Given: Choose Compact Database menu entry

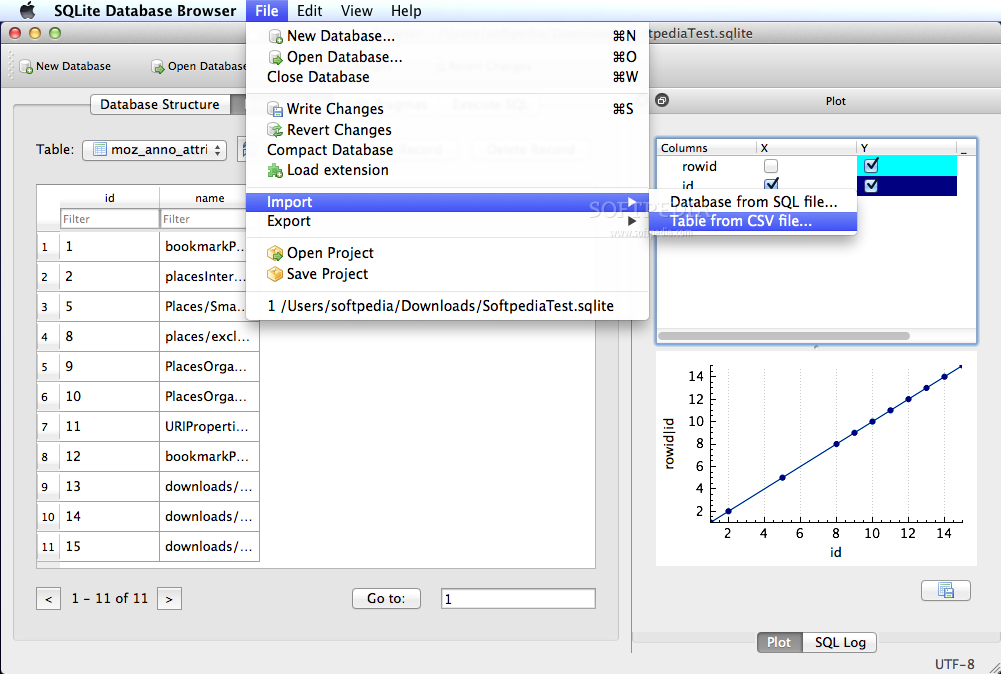Looking at the screenshot, I should 447,150.
